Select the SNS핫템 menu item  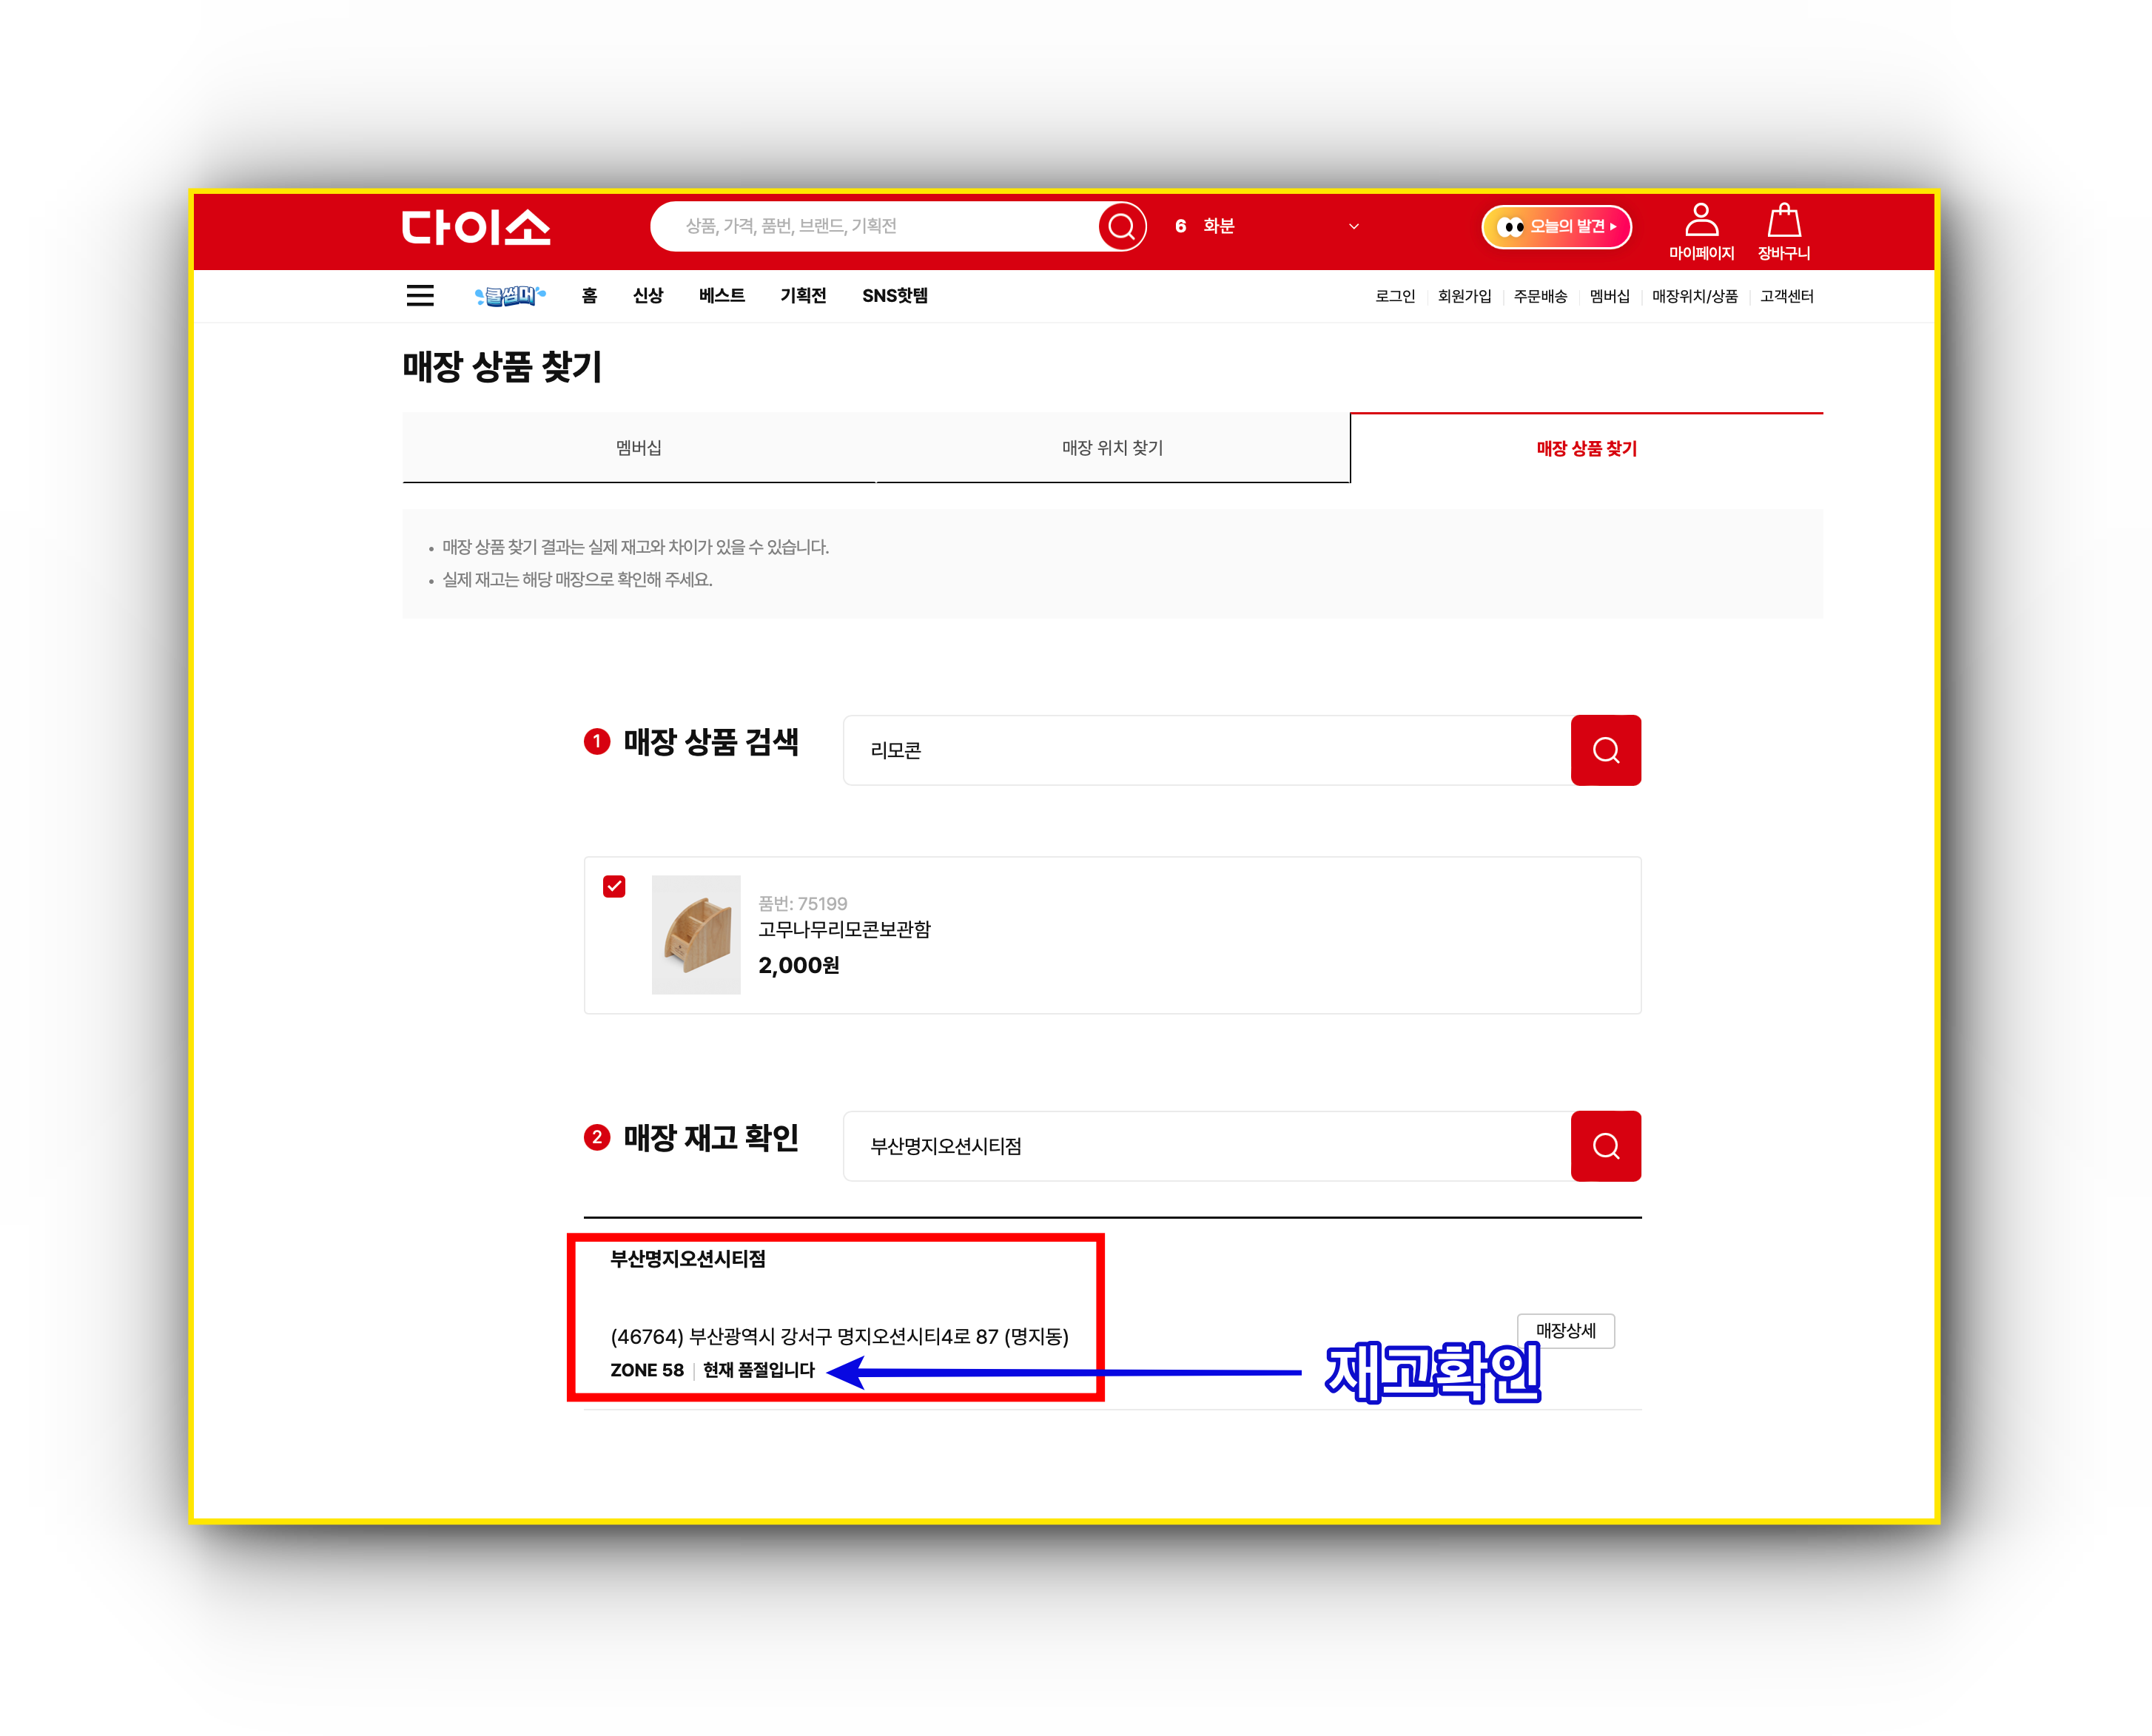895,296
